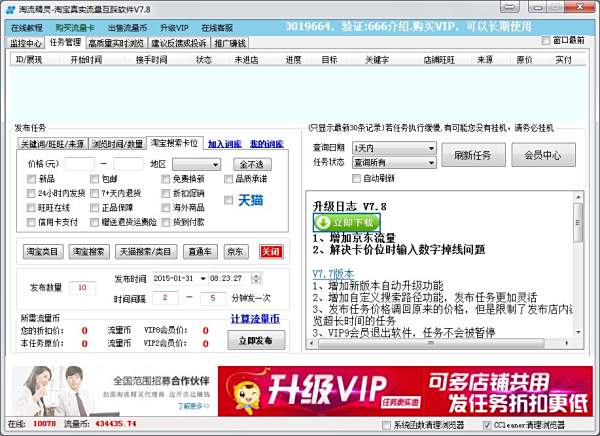
Task: Select the 淘宝搜索卡位 sub-tab
Action: click(174, 143)
